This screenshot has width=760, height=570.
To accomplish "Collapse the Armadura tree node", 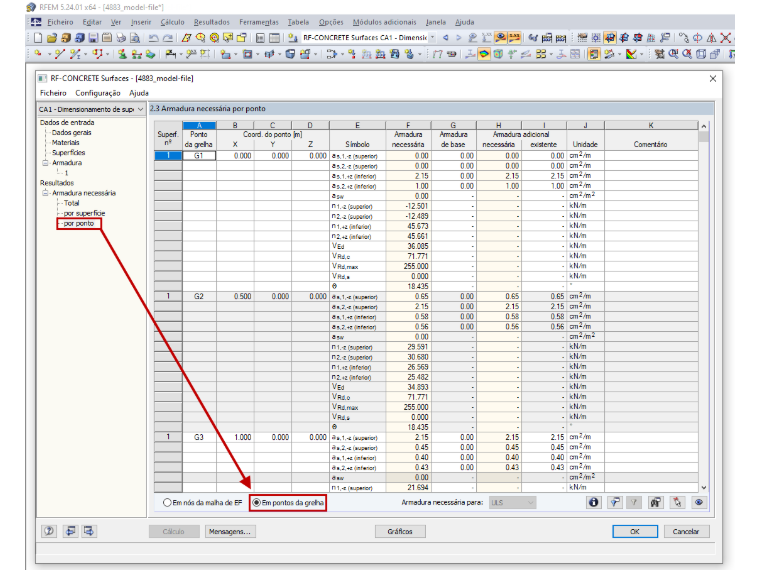I will pos(46,163).
